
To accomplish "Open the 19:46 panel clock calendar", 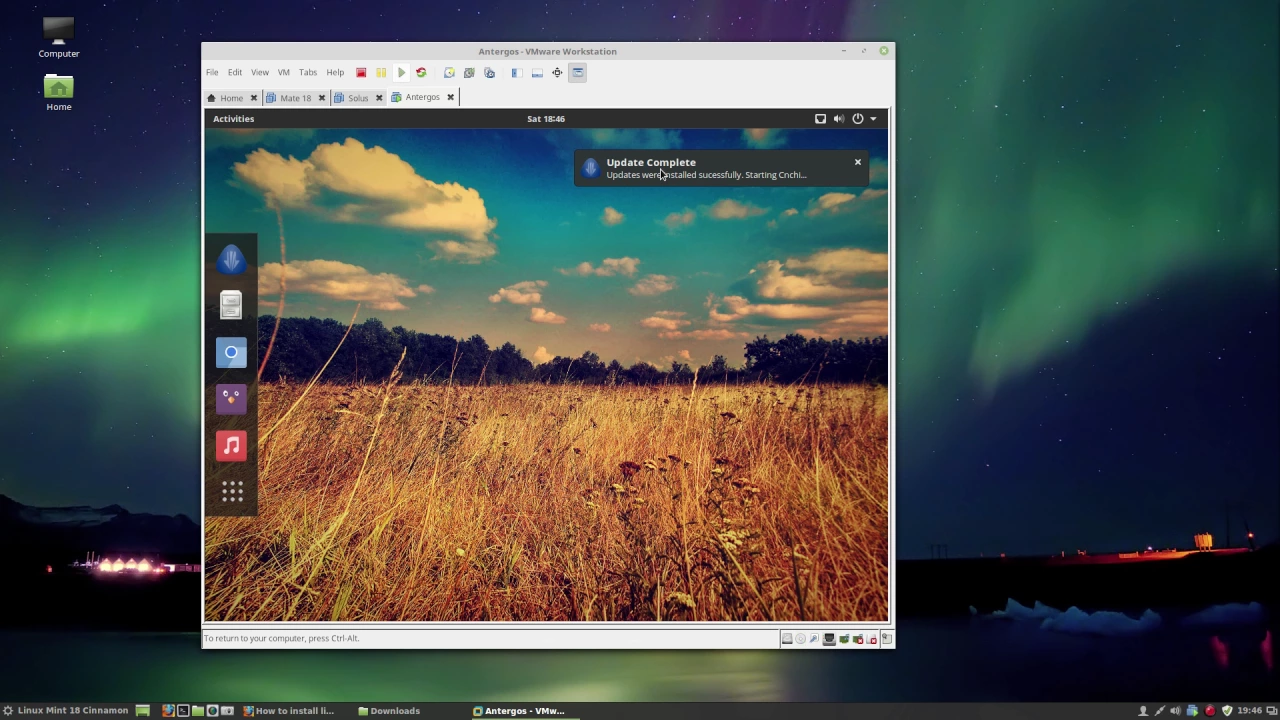I will [1250, 711].
